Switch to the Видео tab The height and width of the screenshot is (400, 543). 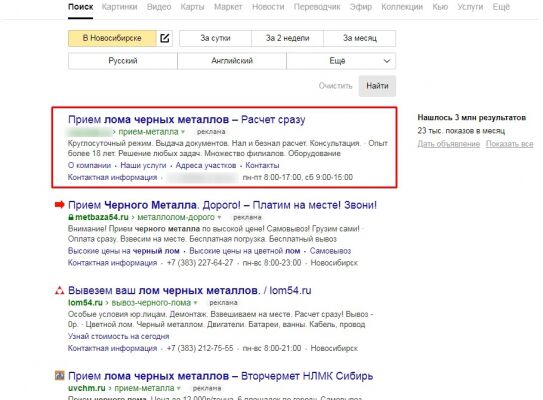[159, 7]
